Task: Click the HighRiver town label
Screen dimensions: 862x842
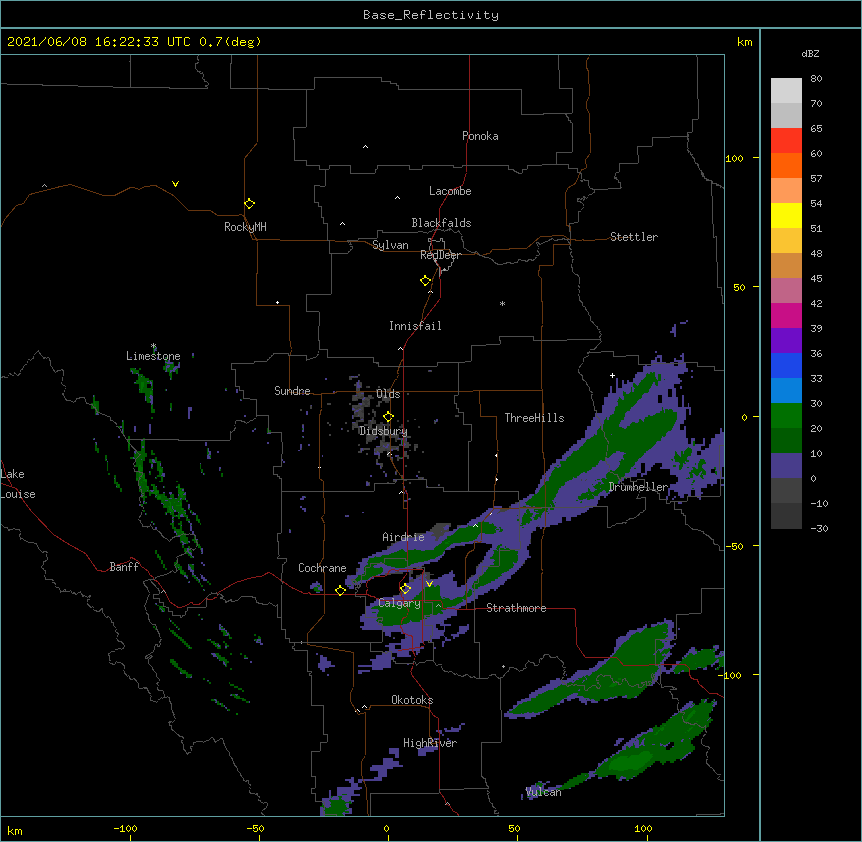Action: point(430,743)
